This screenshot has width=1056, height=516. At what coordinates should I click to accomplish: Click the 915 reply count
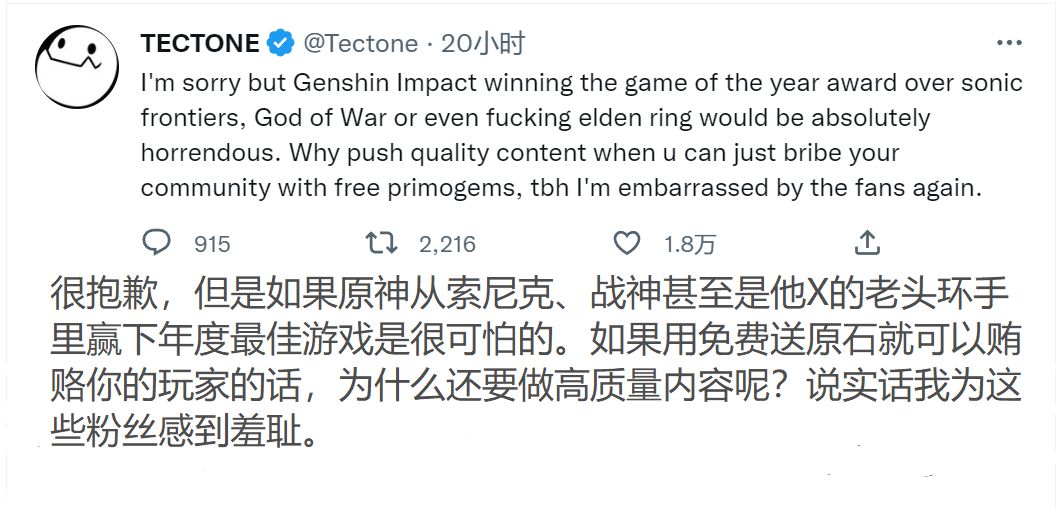[212, 244]
